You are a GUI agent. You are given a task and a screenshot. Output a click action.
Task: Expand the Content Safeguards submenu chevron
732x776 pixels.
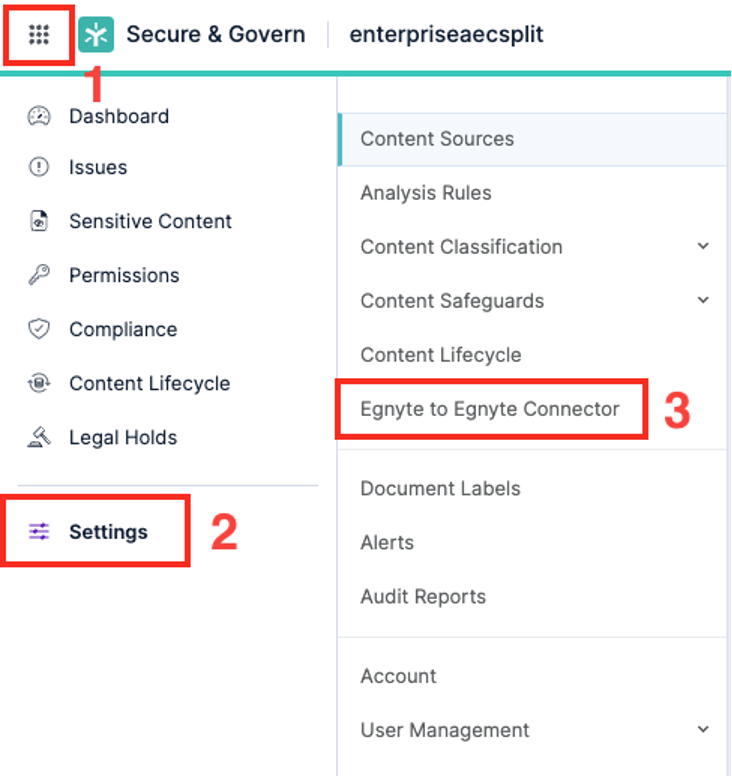coord(703,301)
